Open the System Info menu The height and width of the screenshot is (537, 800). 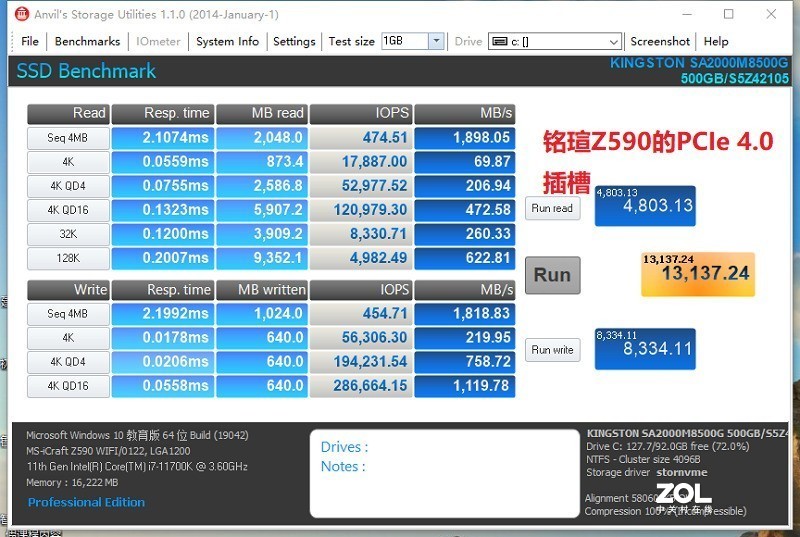tap(228, 41)
